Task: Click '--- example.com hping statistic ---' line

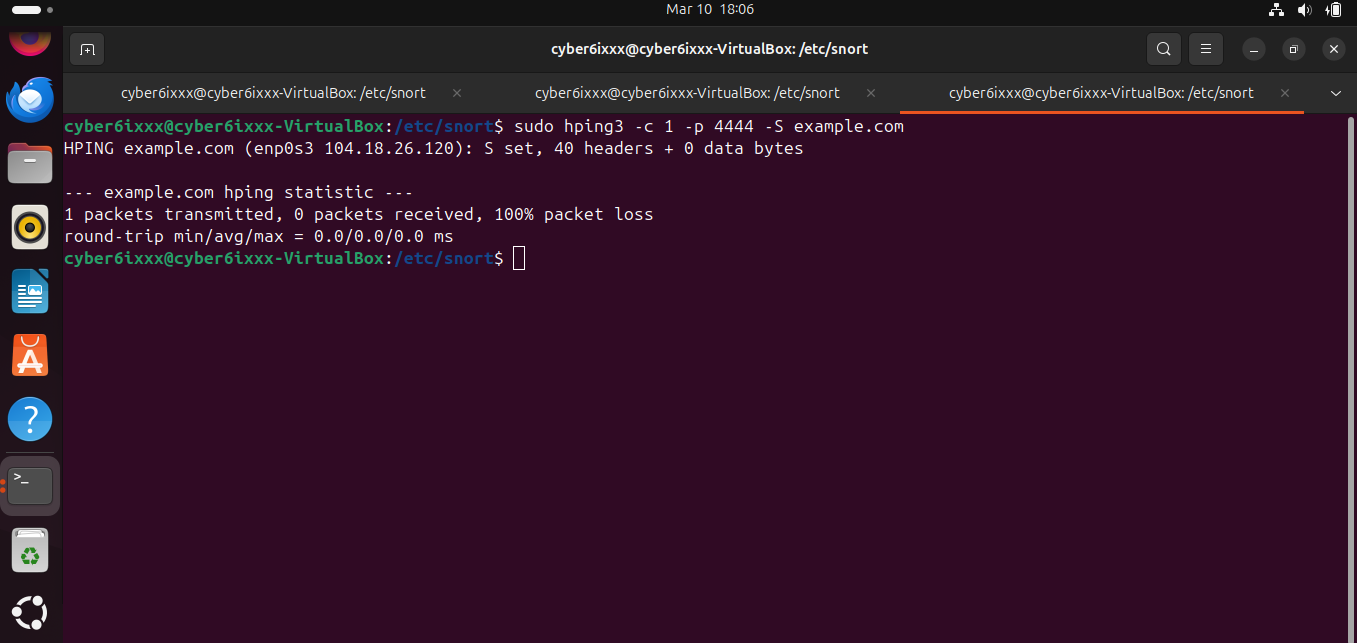Action: (x=238, y=192)
